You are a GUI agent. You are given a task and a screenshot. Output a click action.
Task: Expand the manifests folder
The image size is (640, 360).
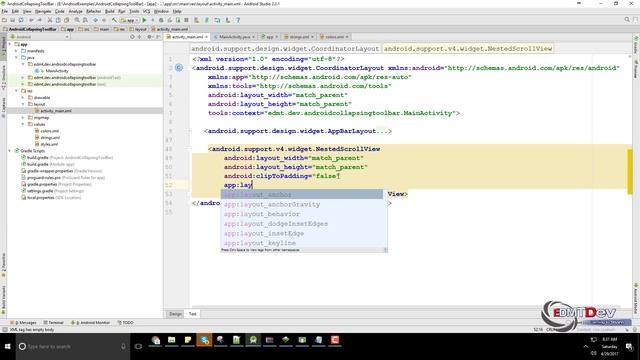click(x=16, y=51)
